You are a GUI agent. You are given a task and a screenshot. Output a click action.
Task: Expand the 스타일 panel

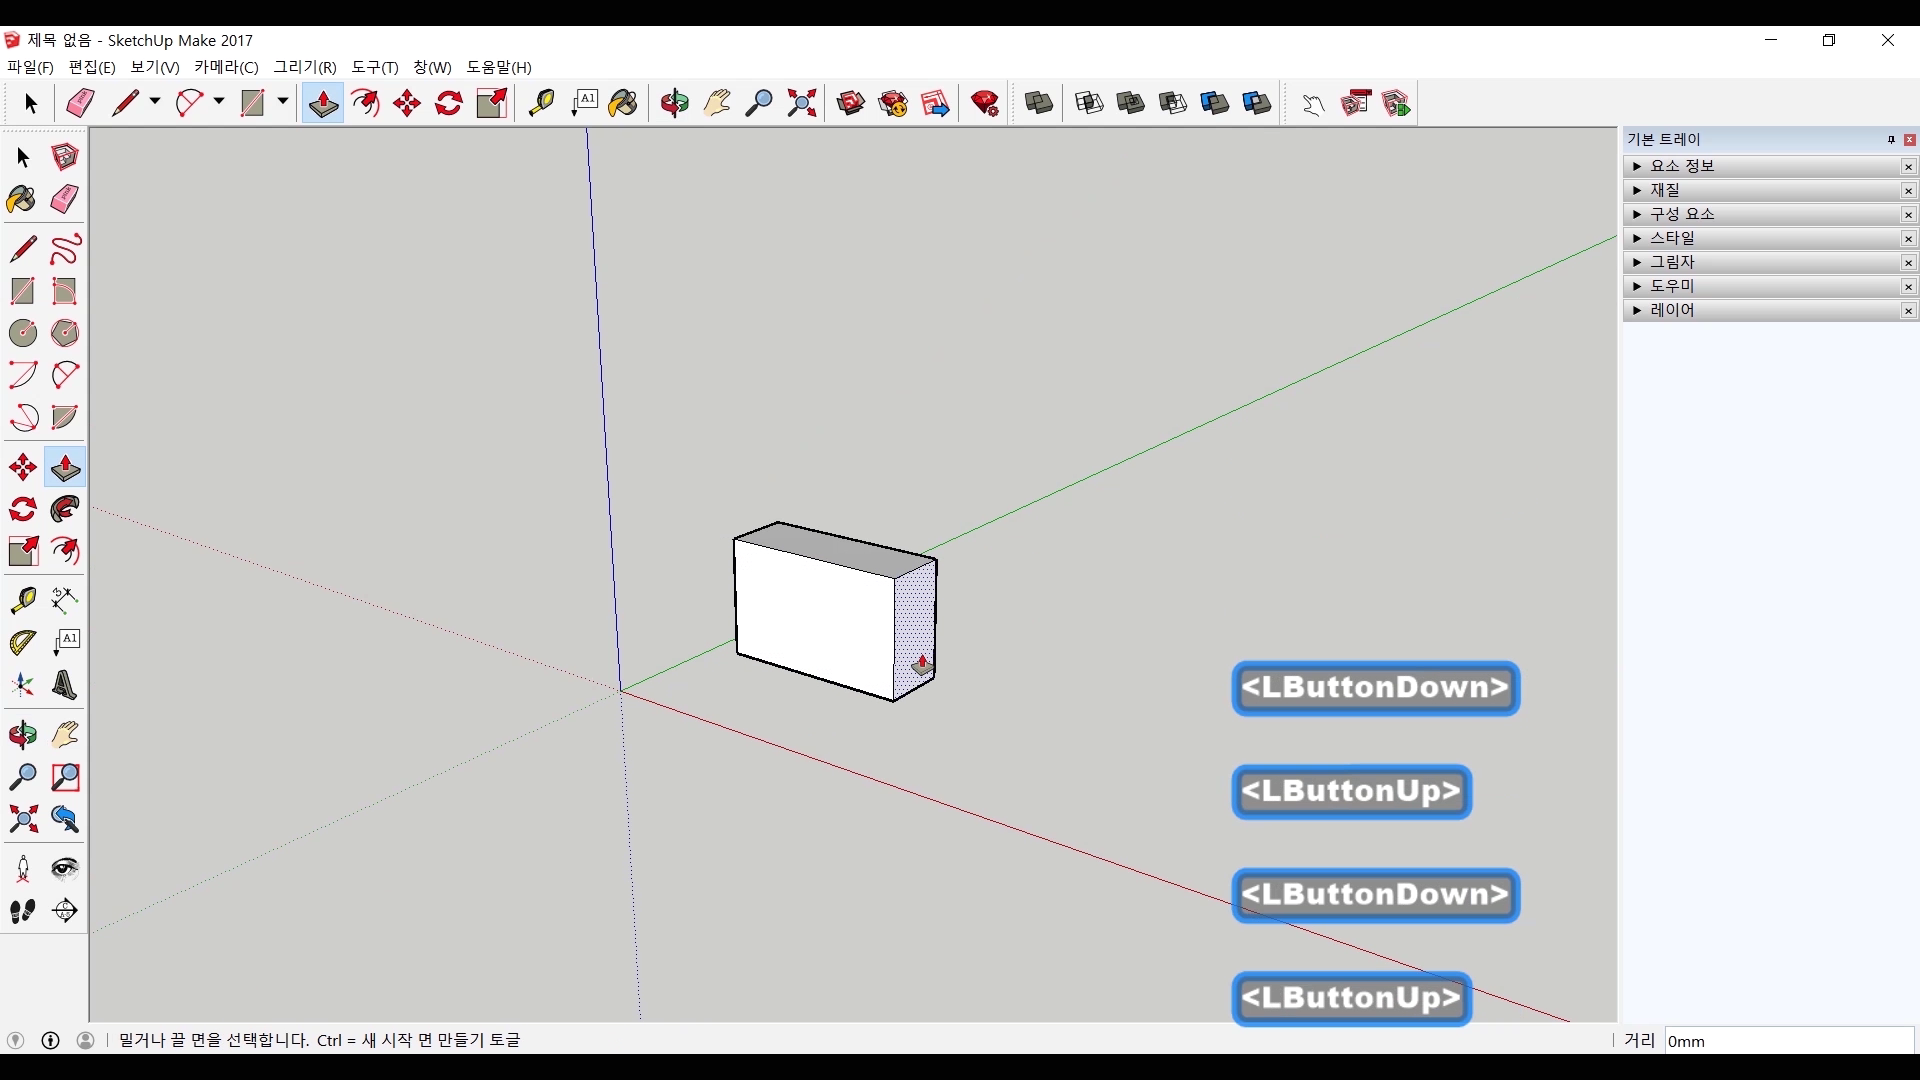coord(1637,238)
